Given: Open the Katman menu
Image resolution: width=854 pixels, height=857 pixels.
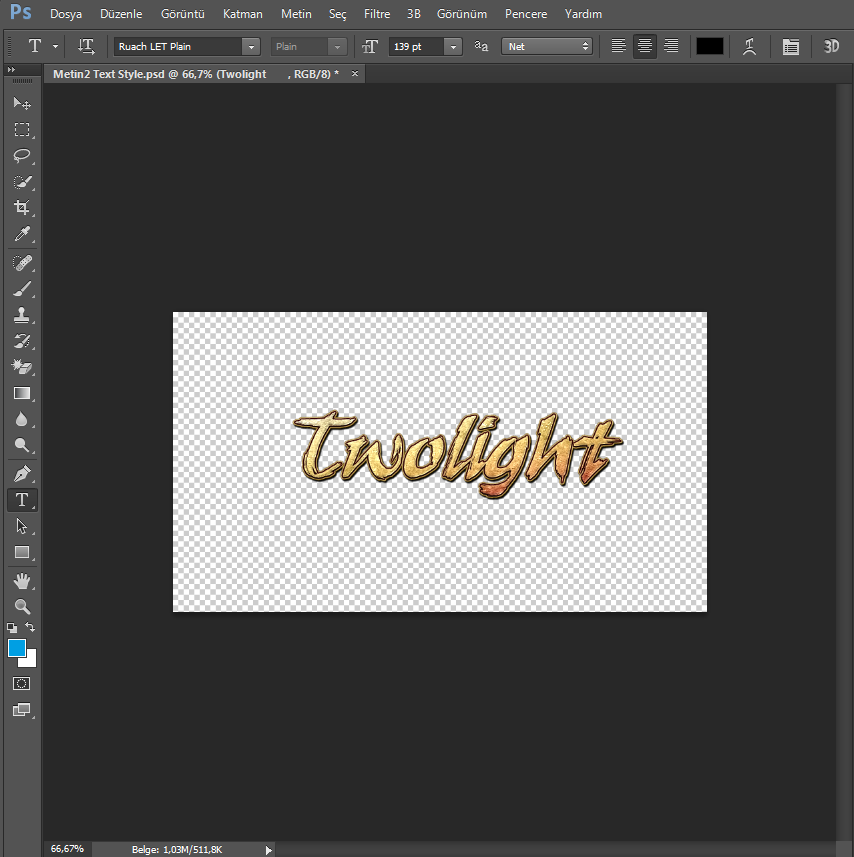Looking at the screenshot, I should pyautogui.click(x=243, y=14).
